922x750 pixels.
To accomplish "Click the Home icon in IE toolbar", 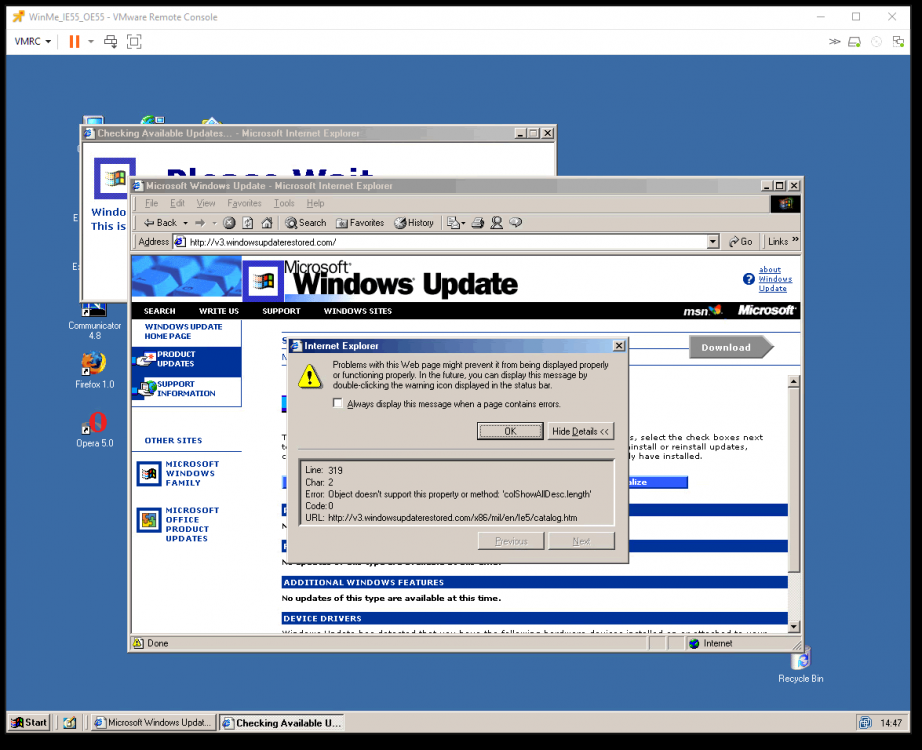I will coord(268,223).
